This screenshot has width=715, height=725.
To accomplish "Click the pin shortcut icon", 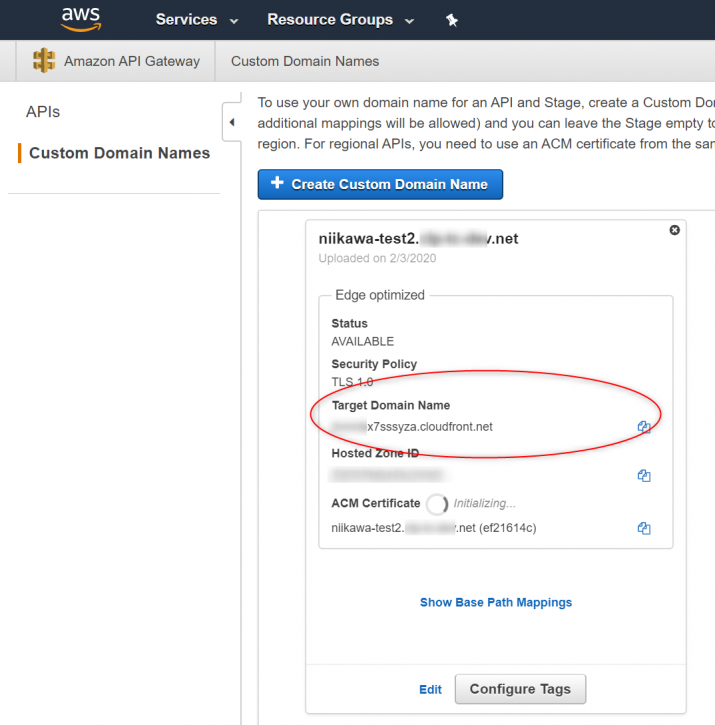I will [x=452, y=20].
